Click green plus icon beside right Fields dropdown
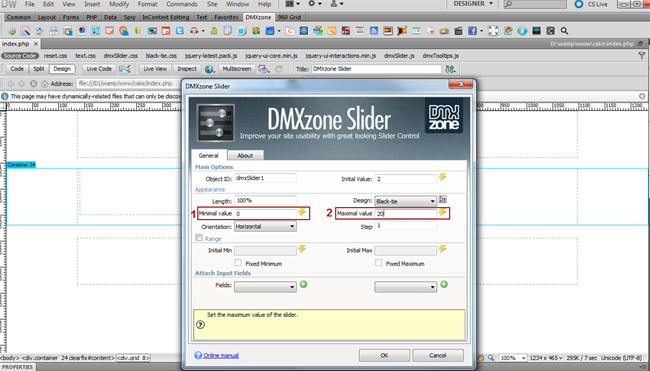 coord(444,284)
